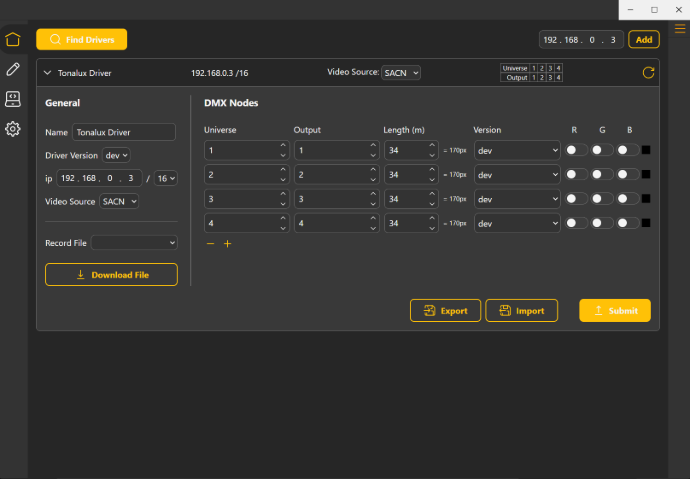
Task: Toggle G switch on universe 1 row
Action: [x=602, y=150]
